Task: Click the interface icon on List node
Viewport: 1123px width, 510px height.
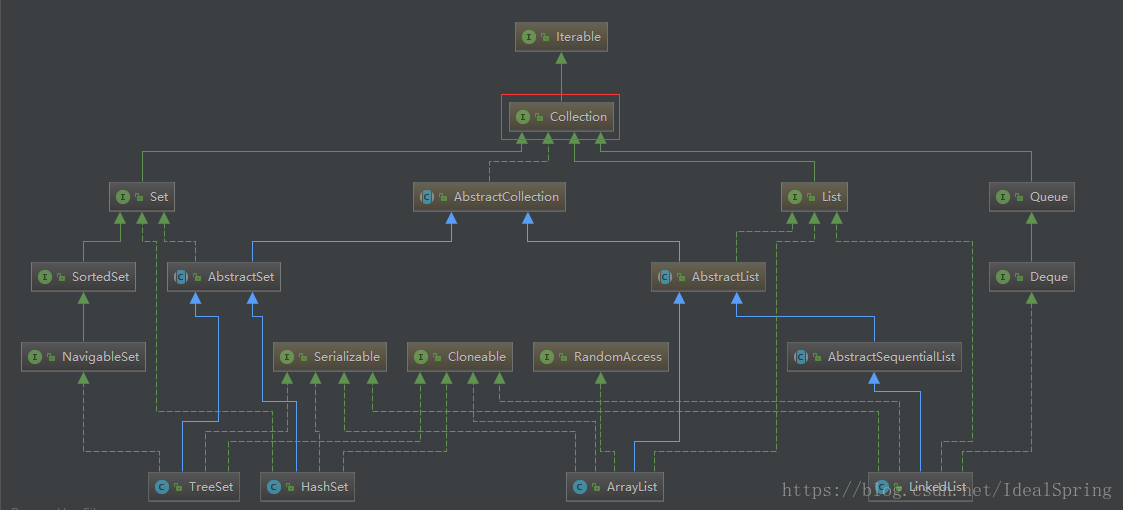Action: (795, 197)
